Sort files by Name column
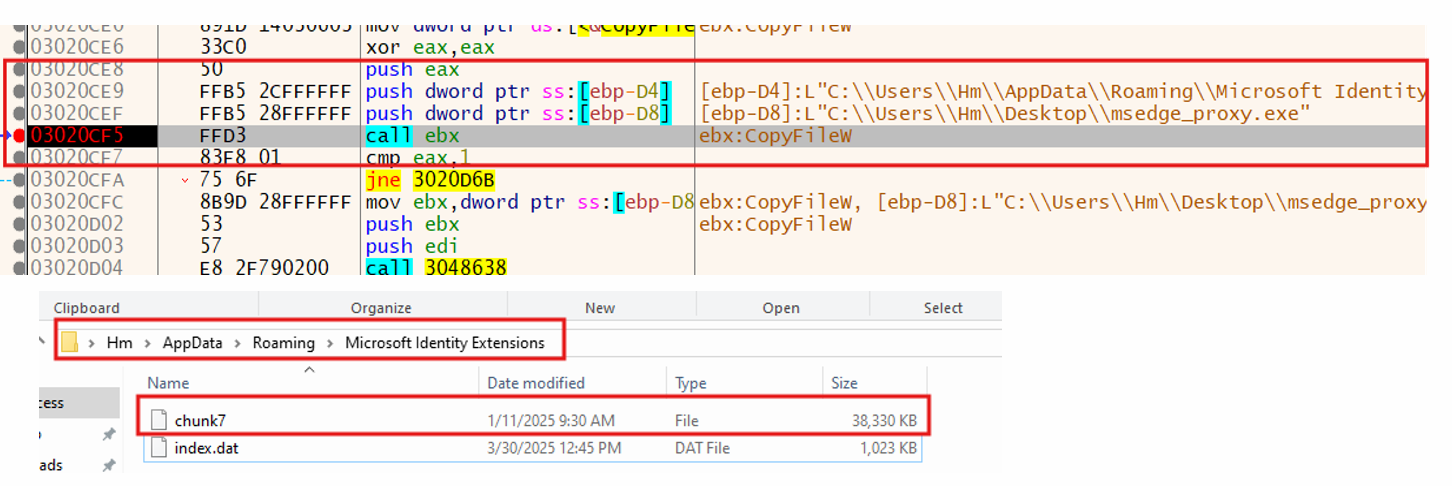The height and width of the screenshot is (486, 1452). [168, 382]
